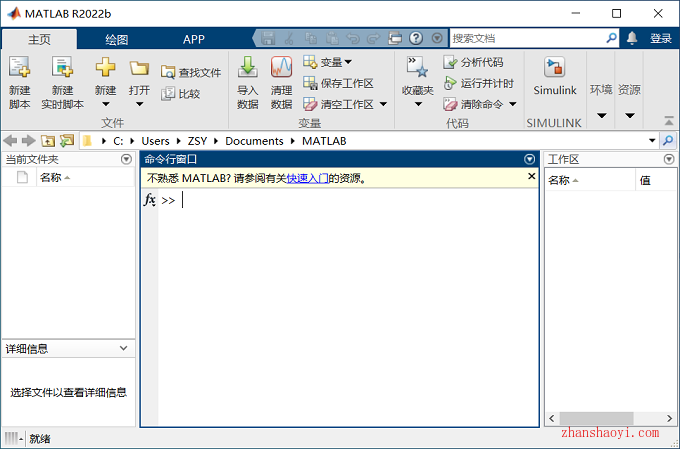Switch to the APP tab
This screenshot has height=449, width=680.
click(x=193, y=39)
